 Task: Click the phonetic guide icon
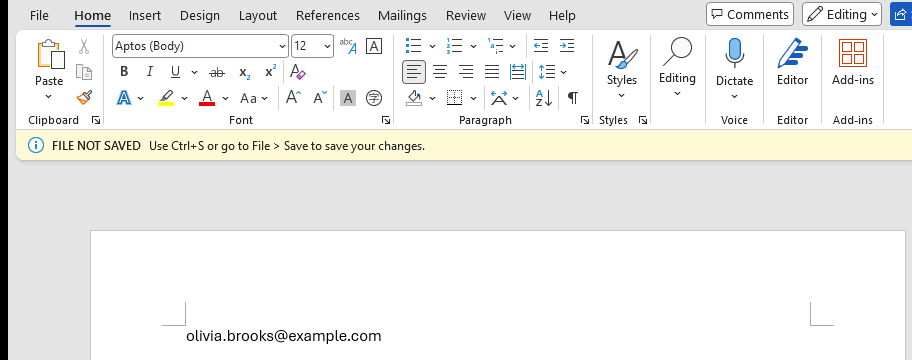tap(348, 46)
